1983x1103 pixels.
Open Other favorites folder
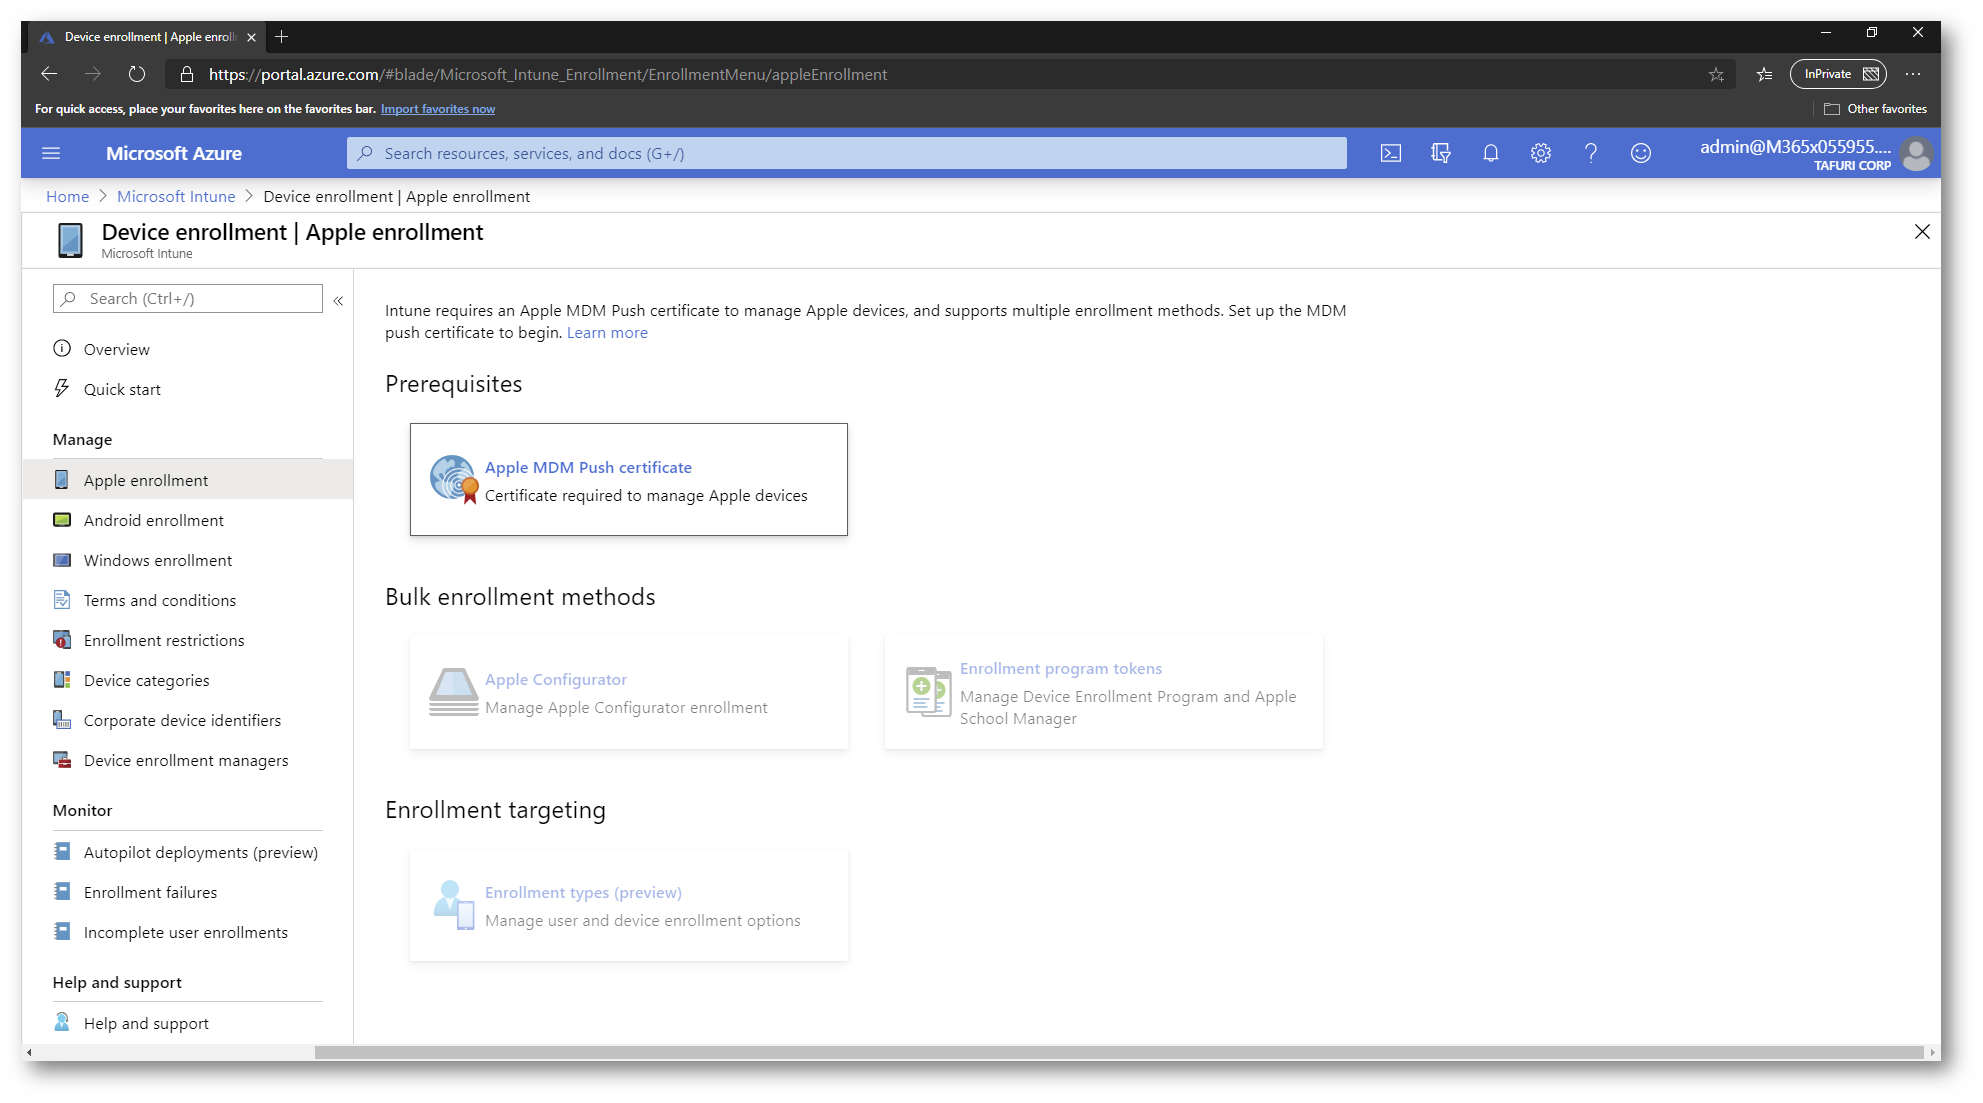pyautogui.click(x=1875, y=109)
